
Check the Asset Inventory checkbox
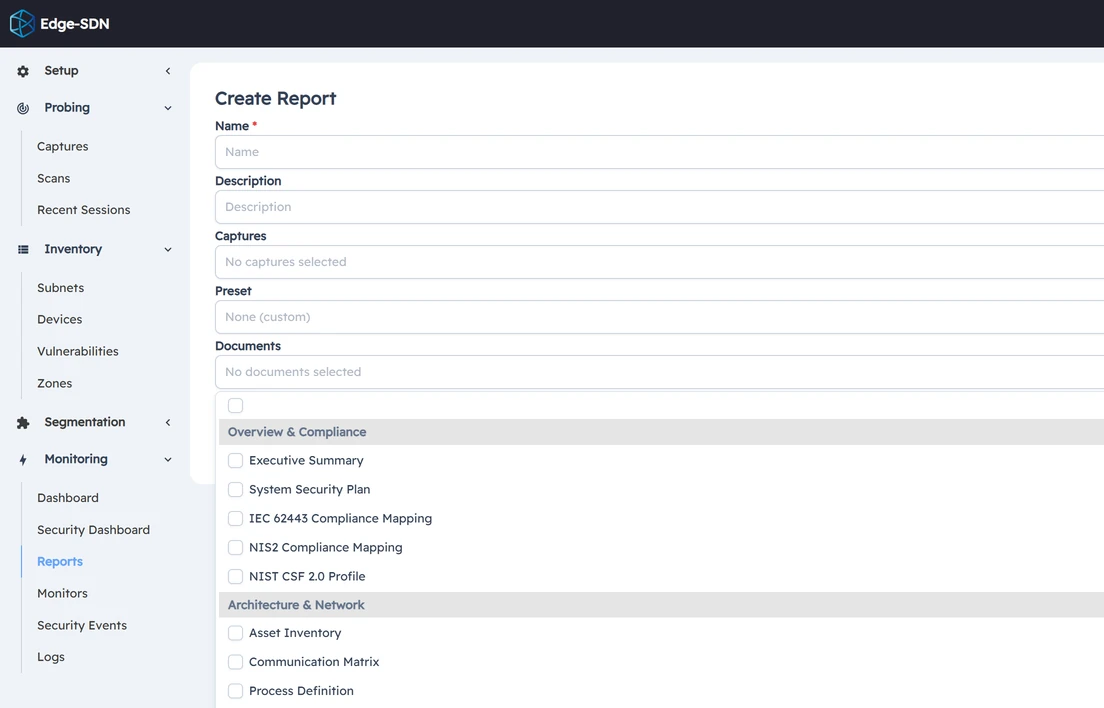(235, 633)
